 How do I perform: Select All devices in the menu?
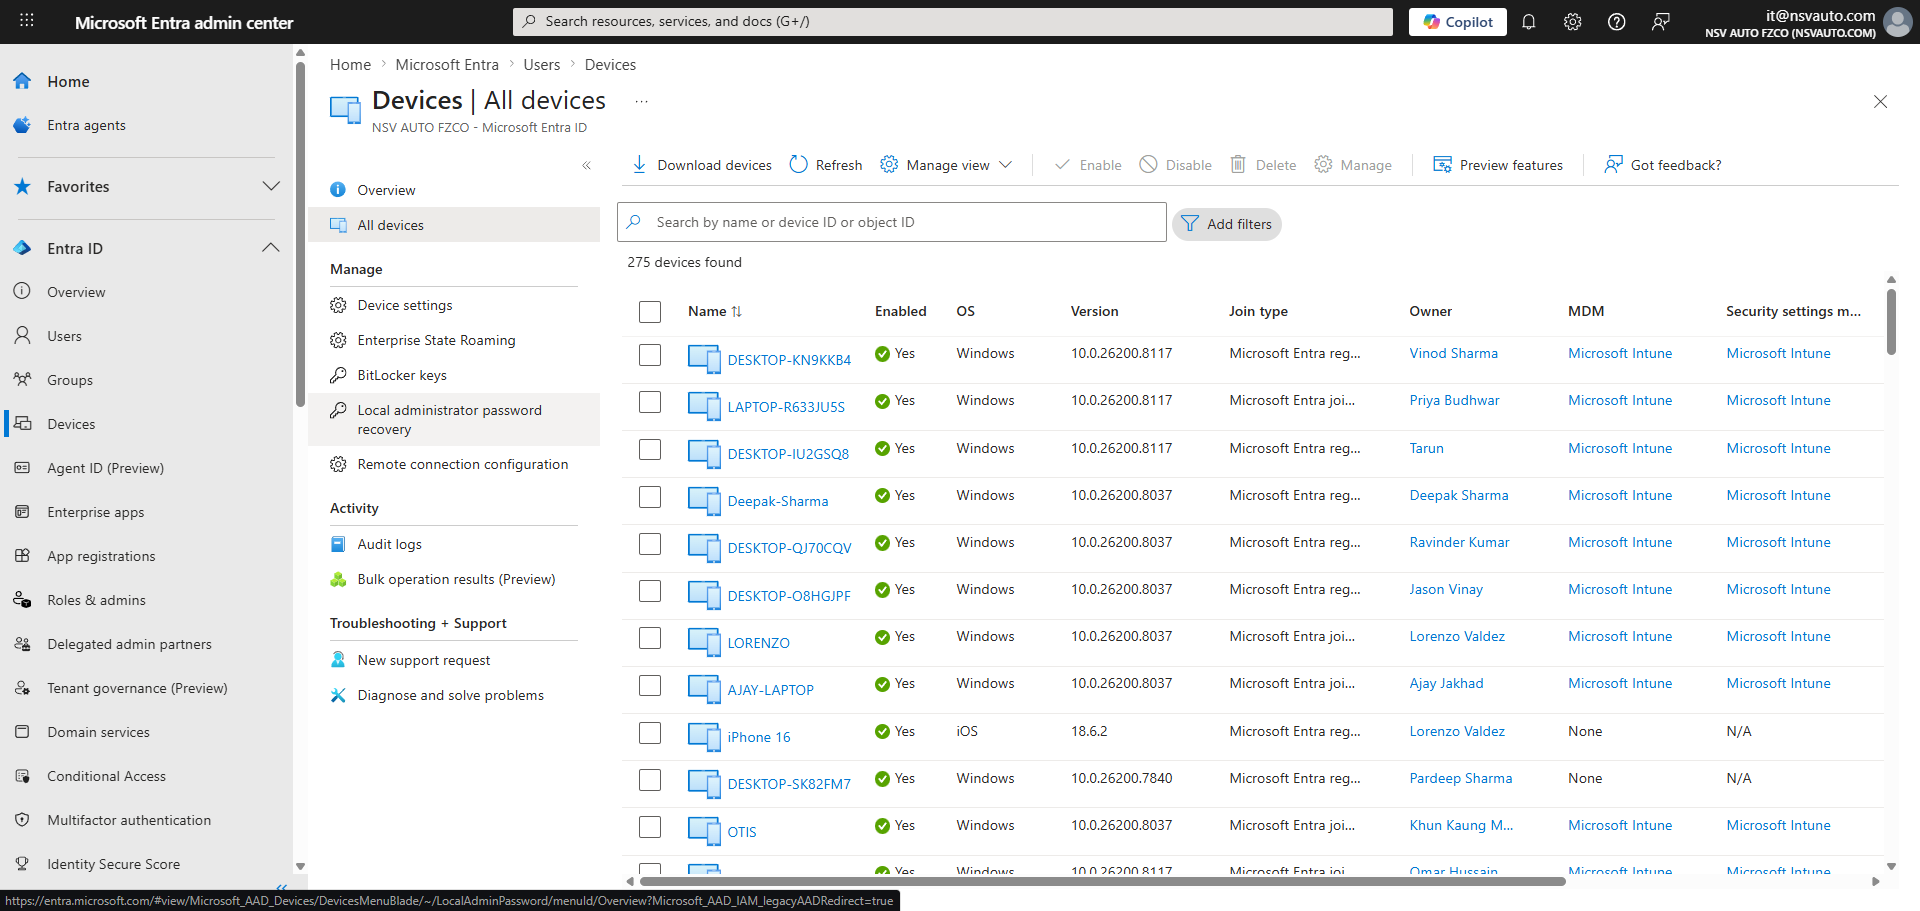point(454,225)
